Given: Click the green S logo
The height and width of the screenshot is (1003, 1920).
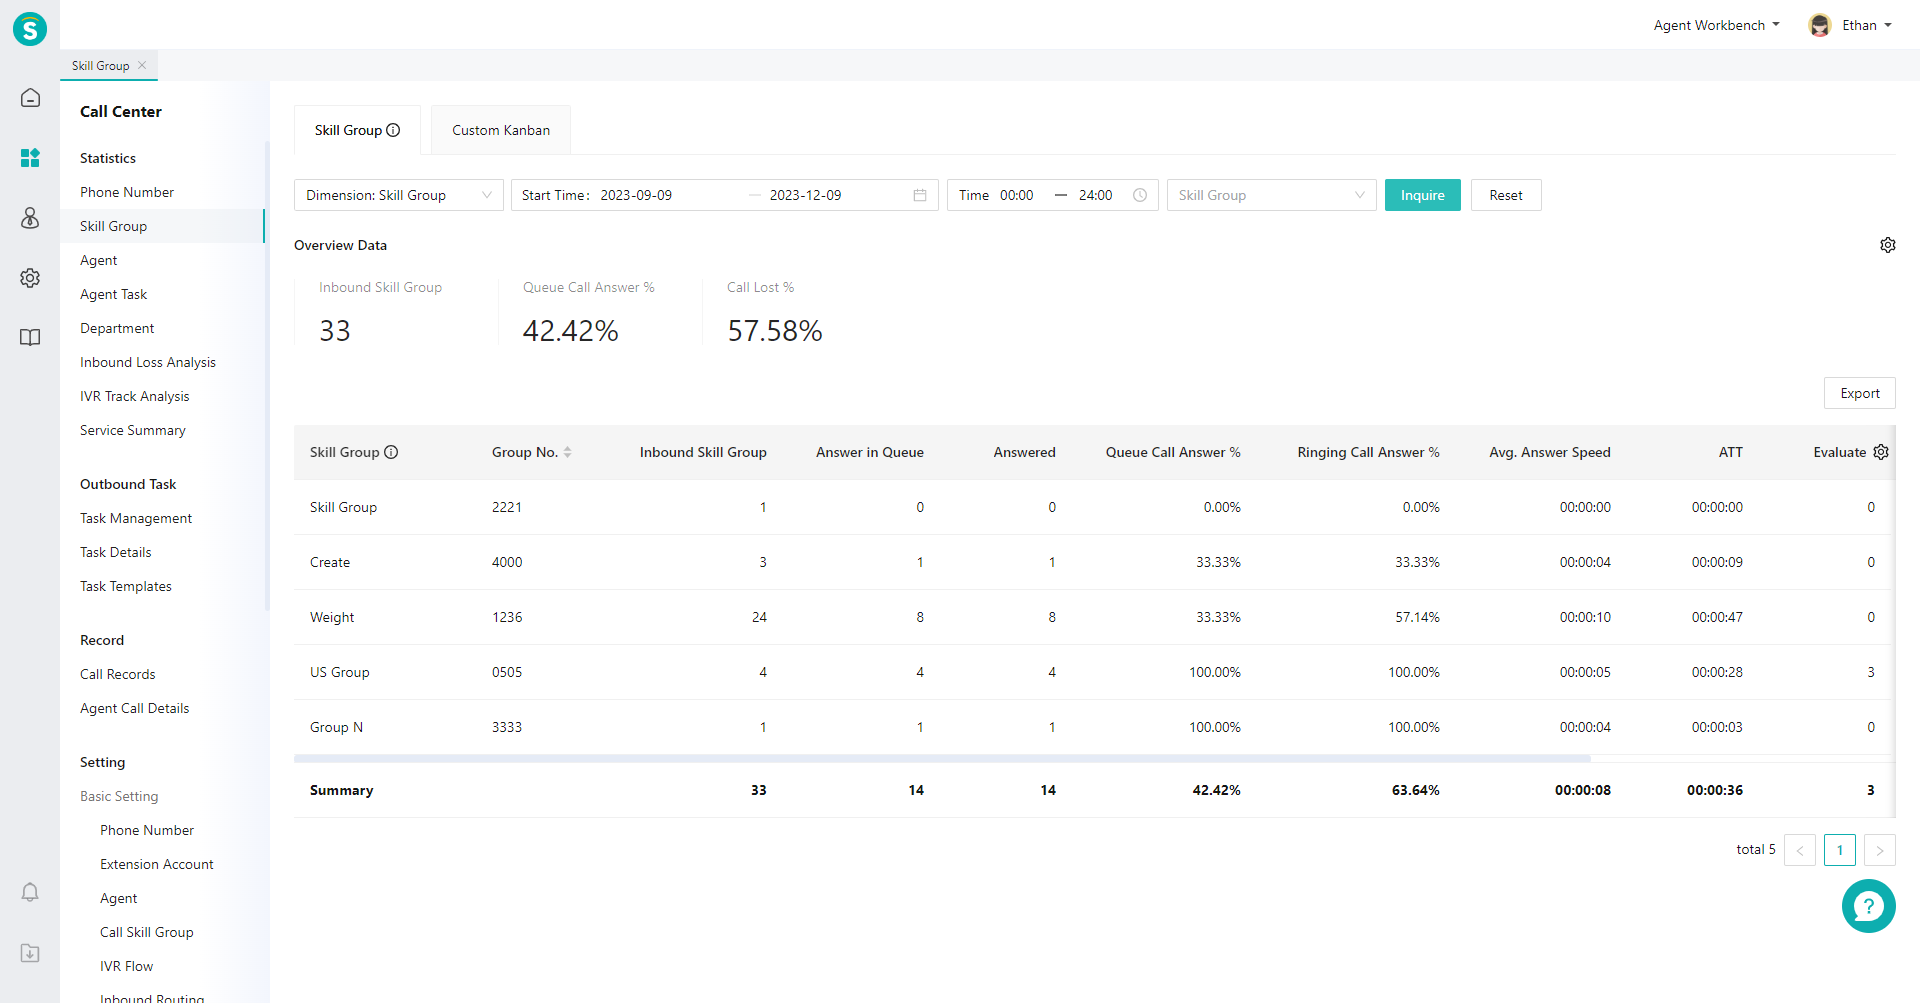Looking at the screenshot, I should point(30,29).
